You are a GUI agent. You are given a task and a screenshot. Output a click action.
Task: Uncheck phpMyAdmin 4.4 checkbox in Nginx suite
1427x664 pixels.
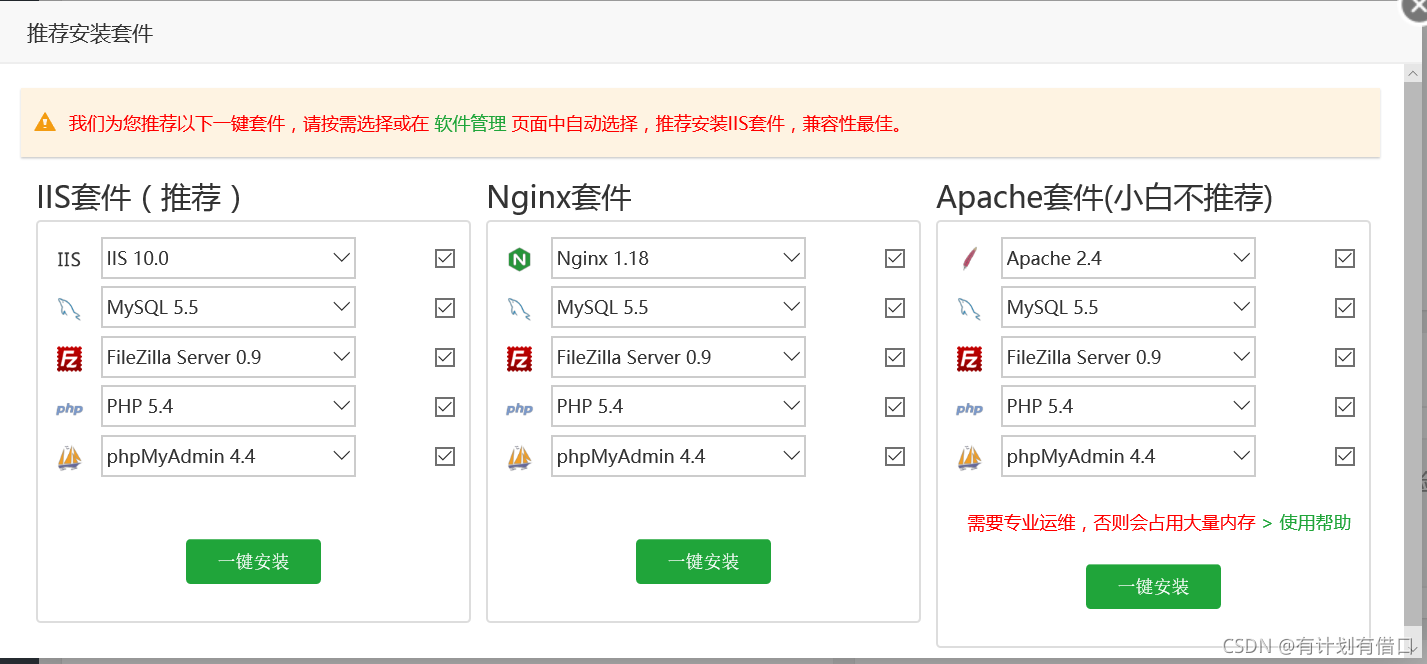pyautogui.click(x=895, y=456)
